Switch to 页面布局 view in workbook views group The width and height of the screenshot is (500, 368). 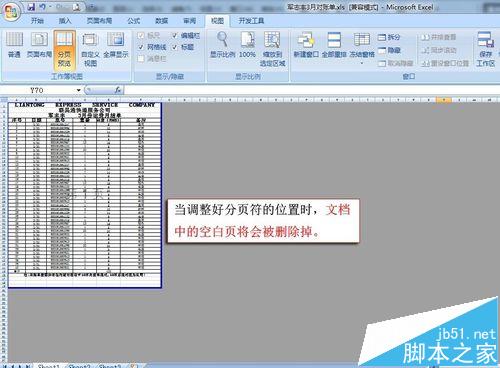tap(39, 45)
